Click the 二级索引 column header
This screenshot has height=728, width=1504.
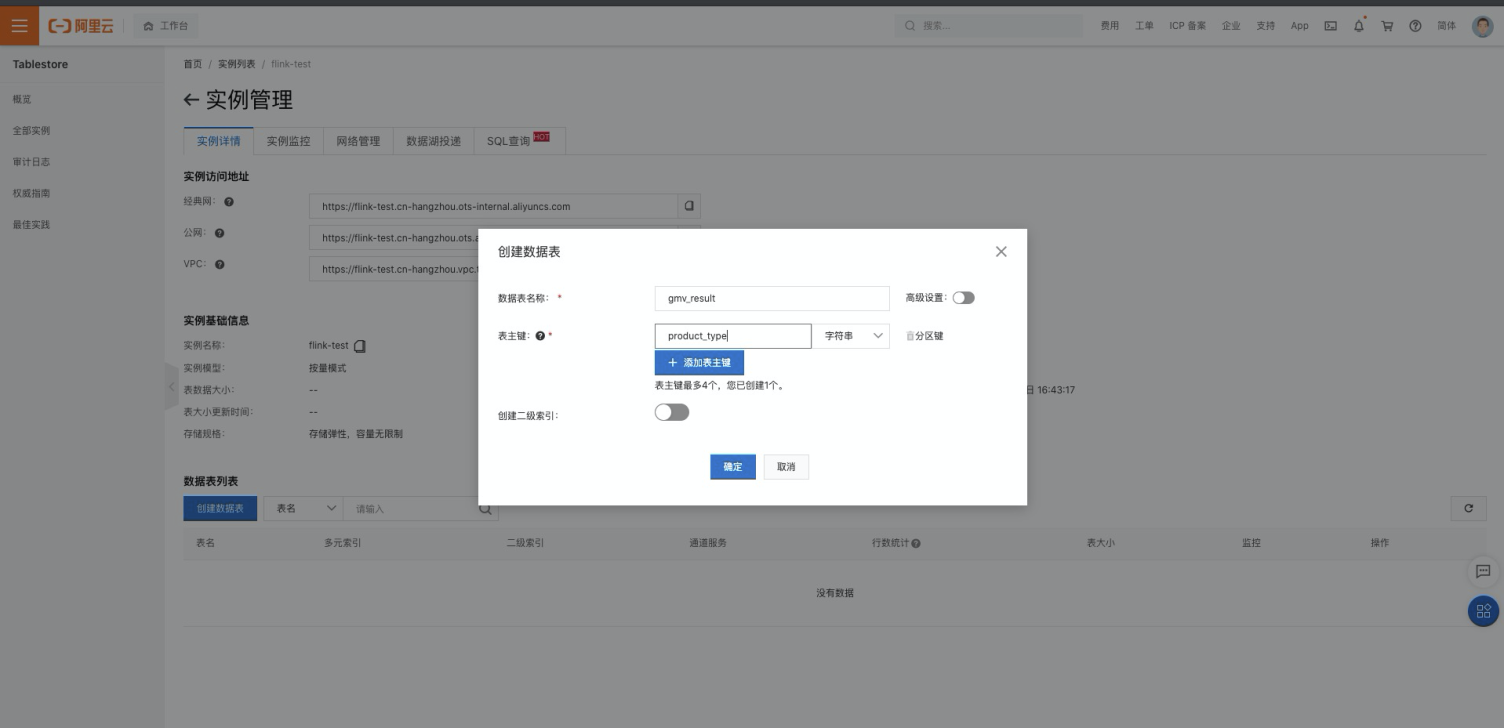[x=525, y=543]
